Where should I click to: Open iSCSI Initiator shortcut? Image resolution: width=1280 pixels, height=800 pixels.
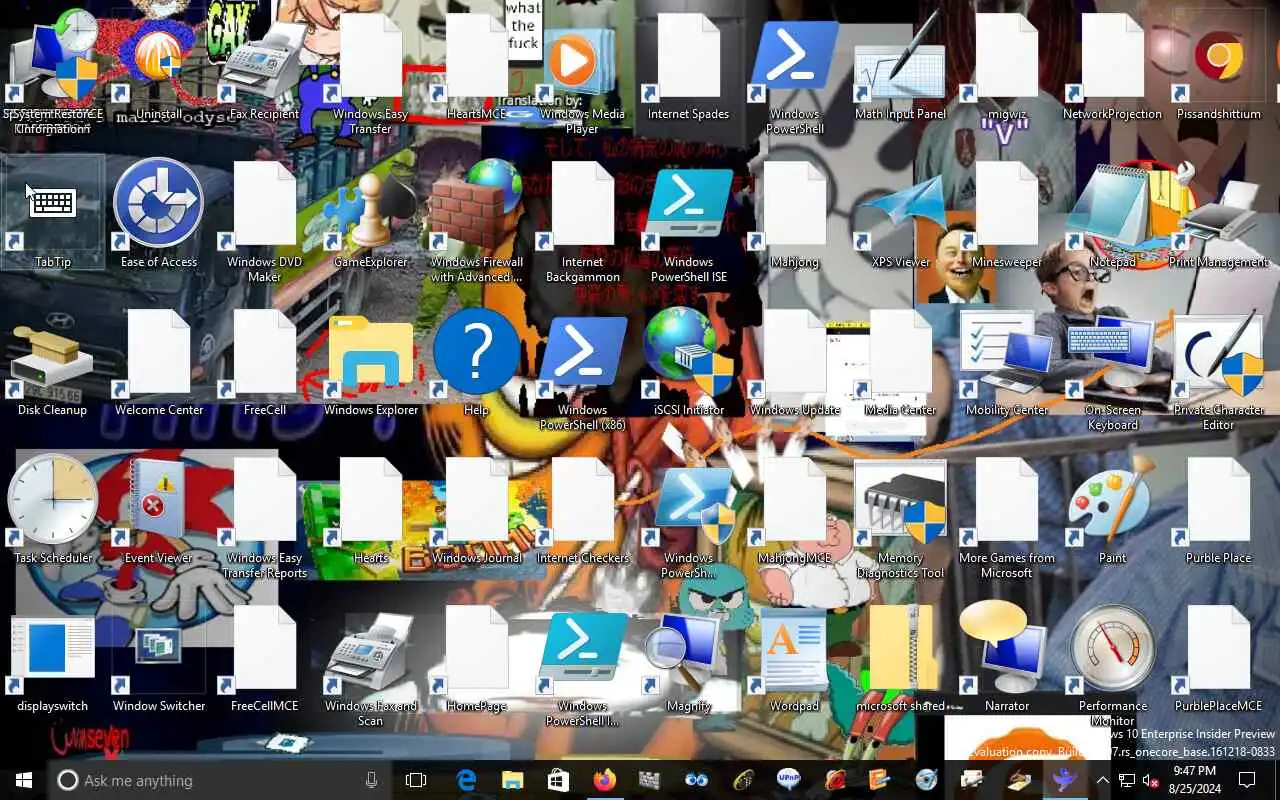pyautogui.click(x=688, y=363)
